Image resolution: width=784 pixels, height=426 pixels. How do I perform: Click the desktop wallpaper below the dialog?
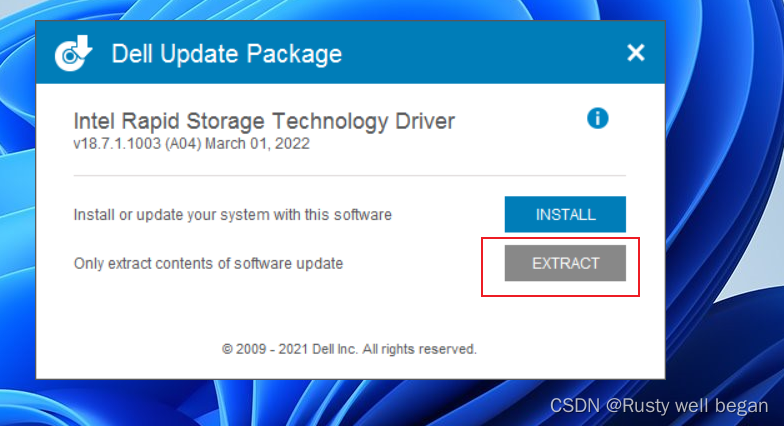tap(300, 403)
